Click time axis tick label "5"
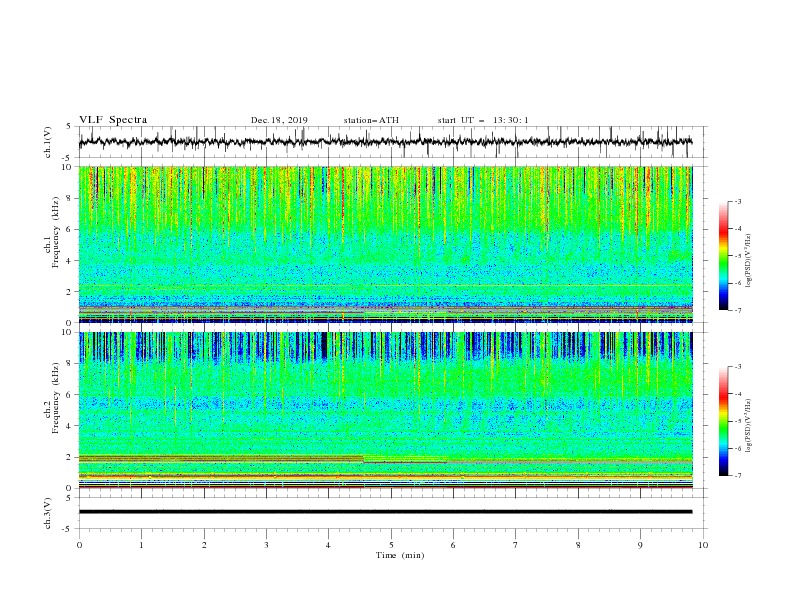The image size is (792, 612). click(x=391, y=545)
